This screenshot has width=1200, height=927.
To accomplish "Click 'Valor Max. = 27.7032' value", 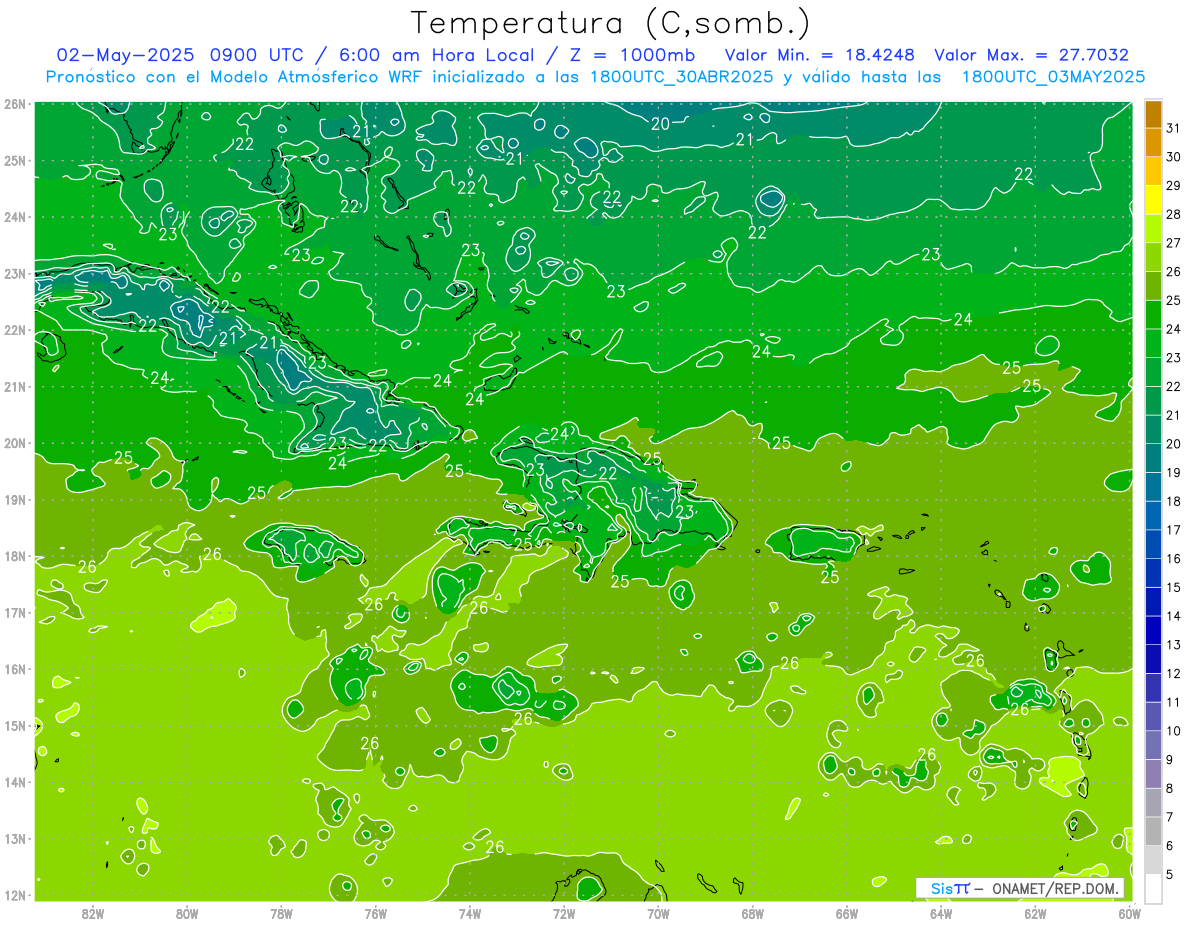I will coord(1031,55).
